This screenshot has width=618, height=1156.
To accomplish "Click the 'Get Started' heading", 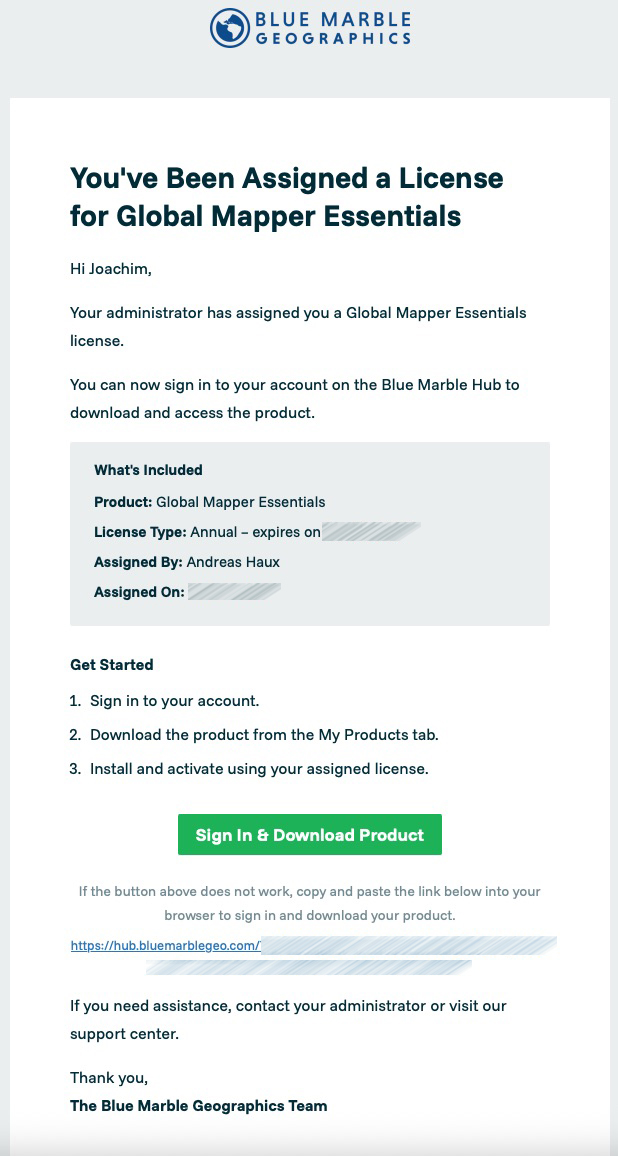I will [112, 665].
